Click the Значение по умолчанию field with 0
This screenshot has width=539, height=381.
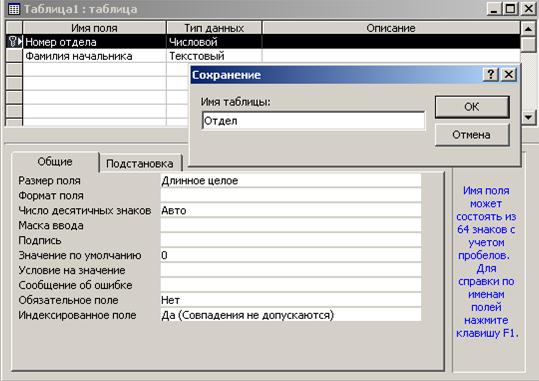click(291, 255)
